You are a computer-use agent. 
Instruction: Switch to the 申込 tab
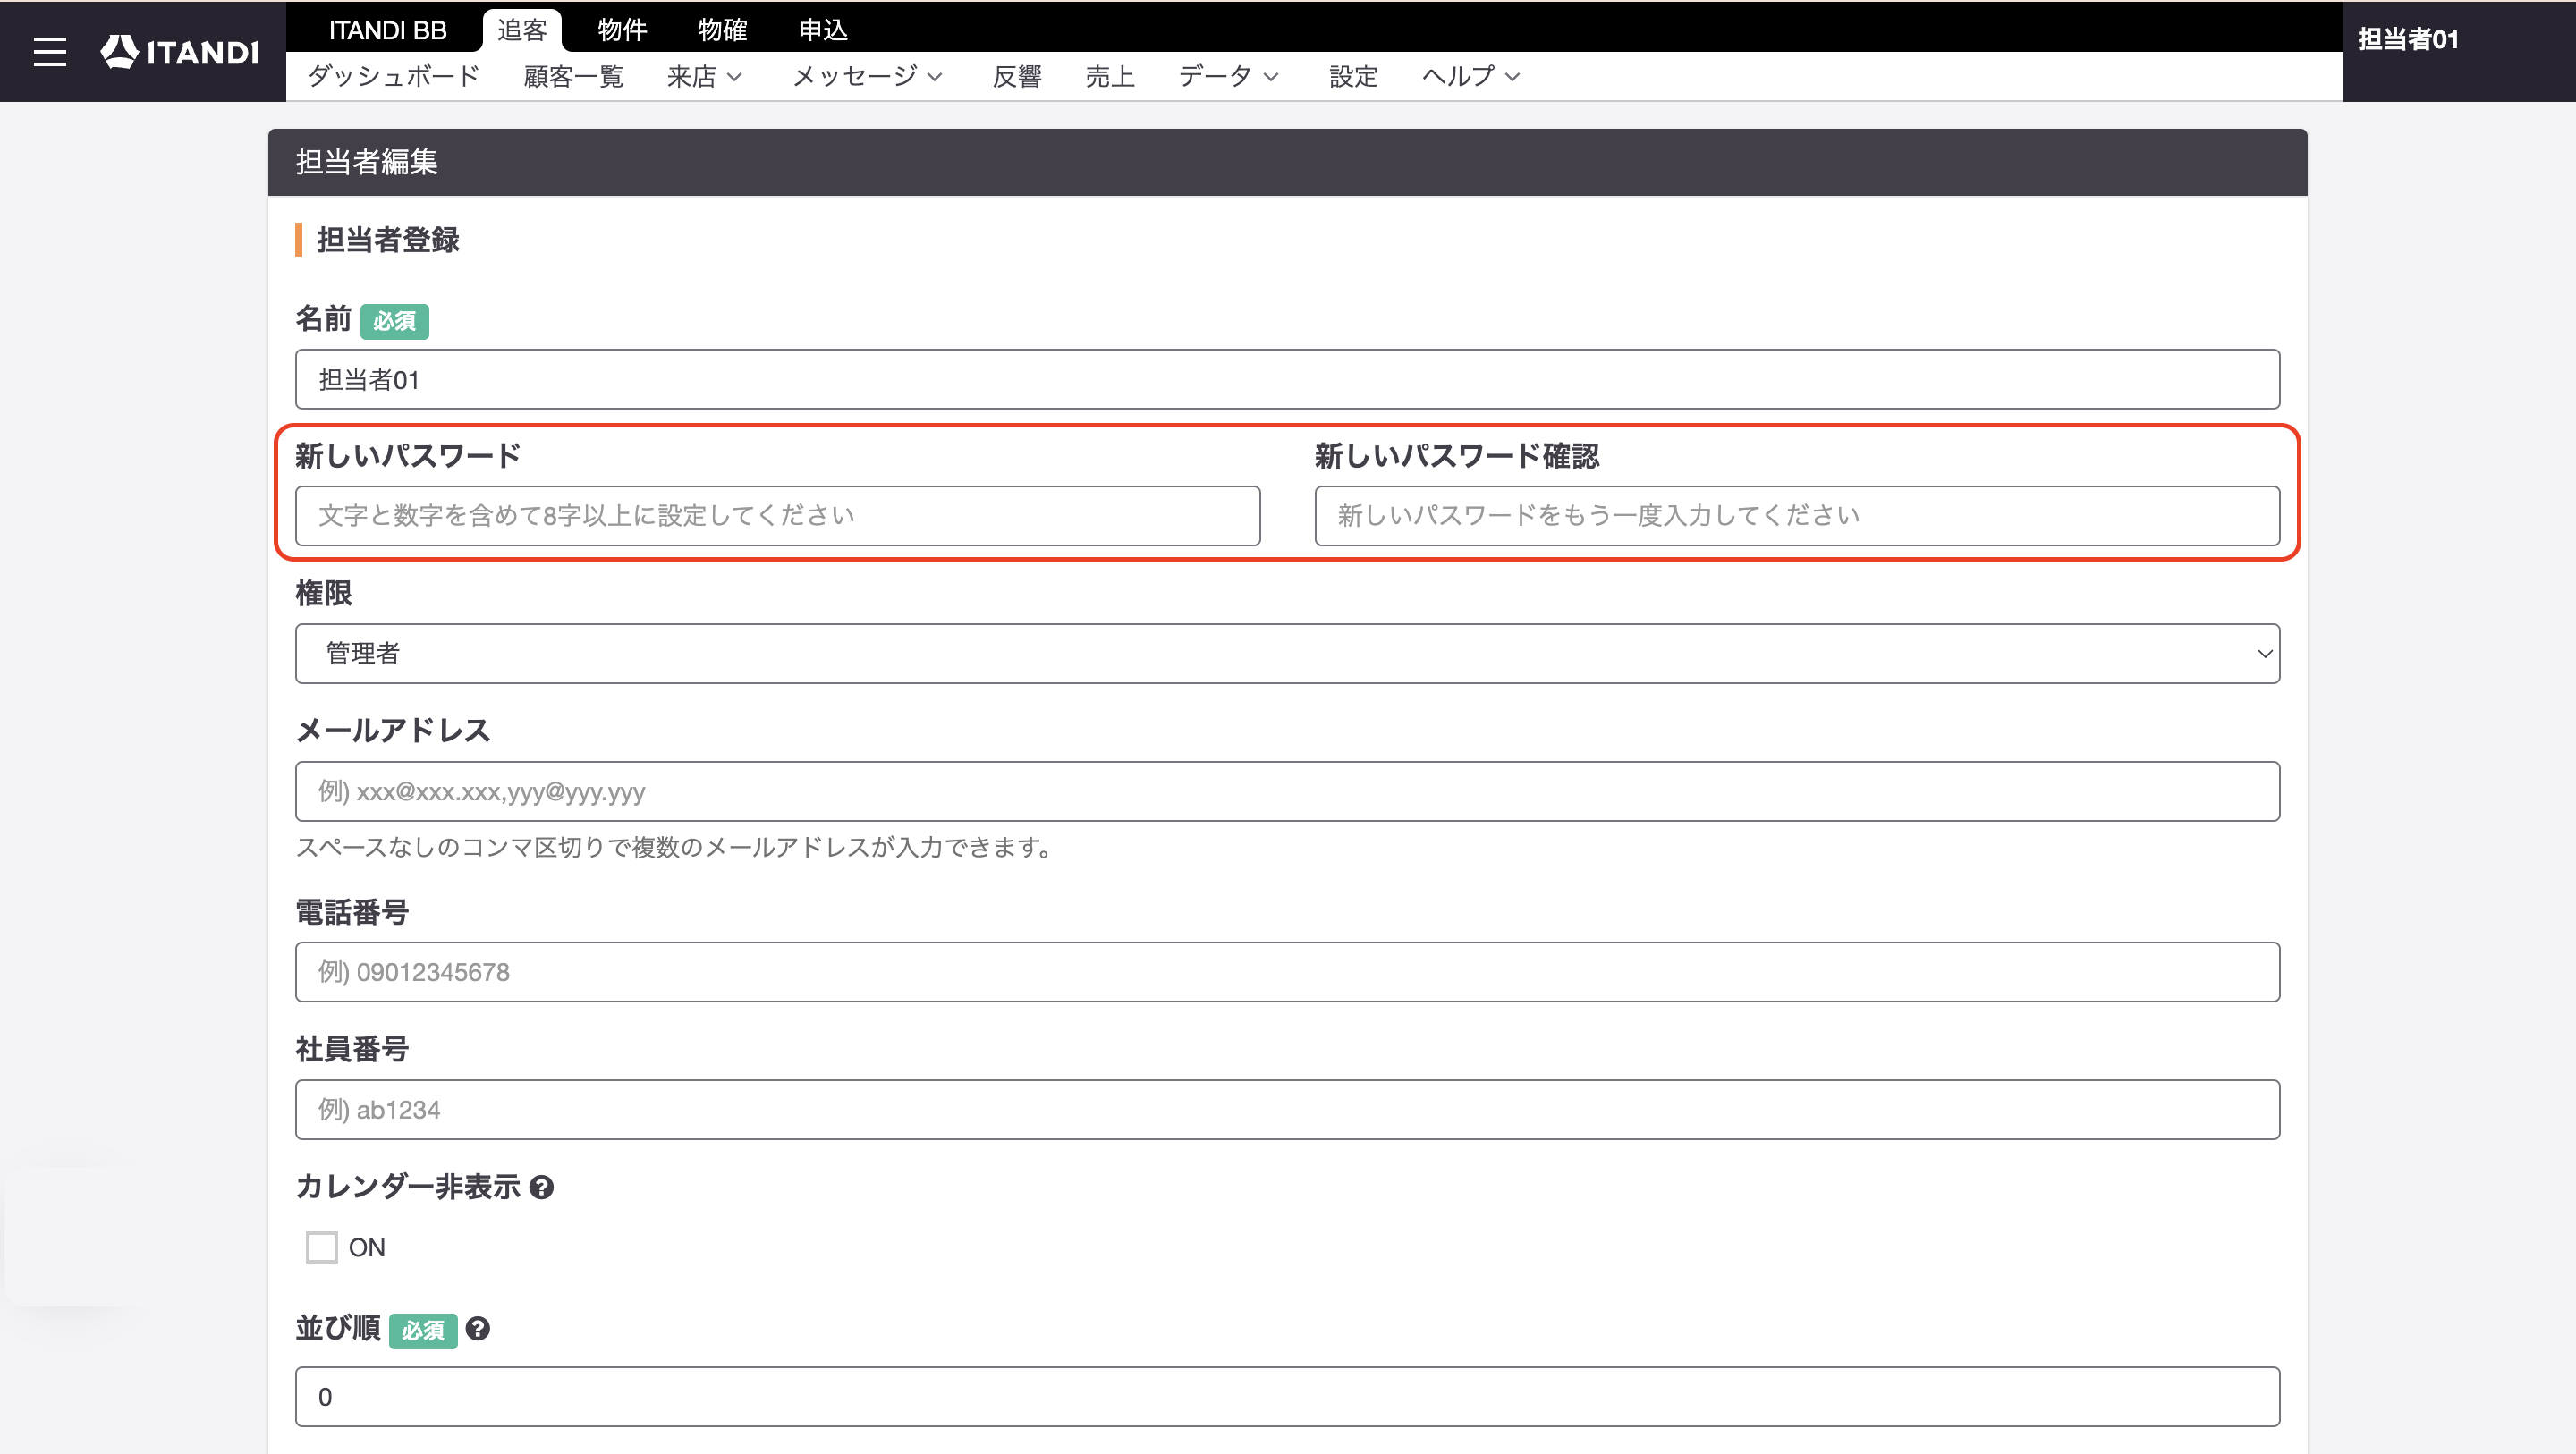click(x=823, y=30)
